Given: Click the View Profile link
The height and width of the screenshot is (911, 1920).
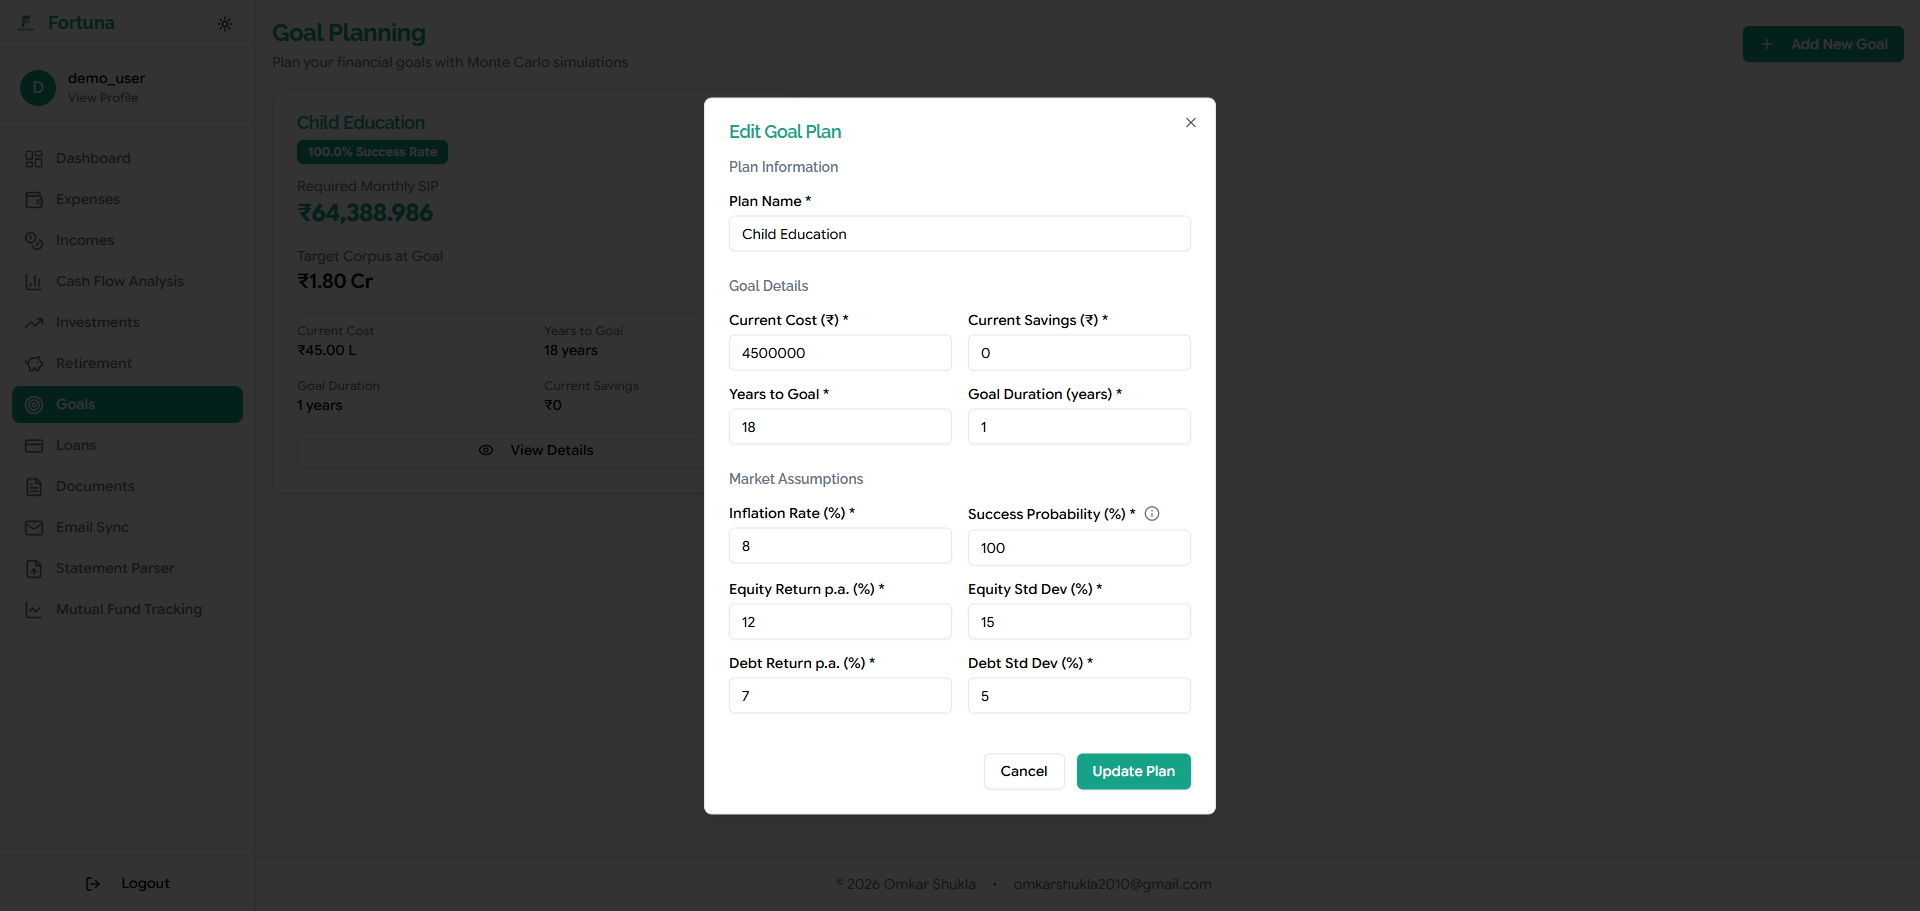Looking at the screenshot, I should click(x=102, y=98).
